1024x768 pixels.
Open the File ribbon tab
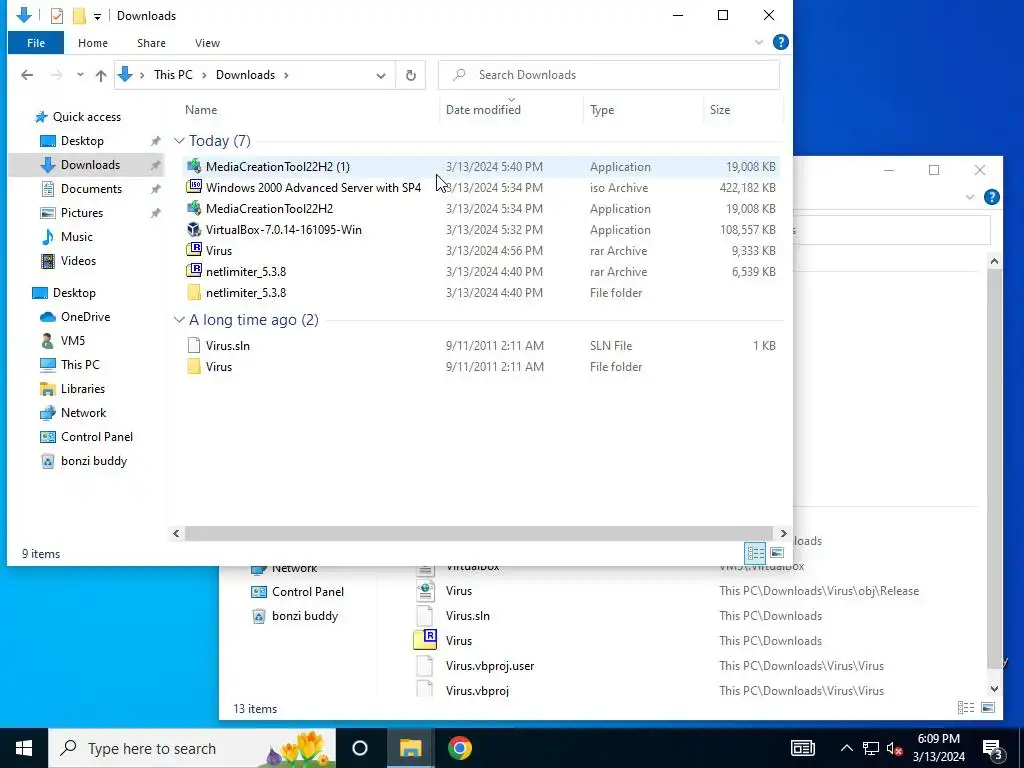click(x=36, y=43)
